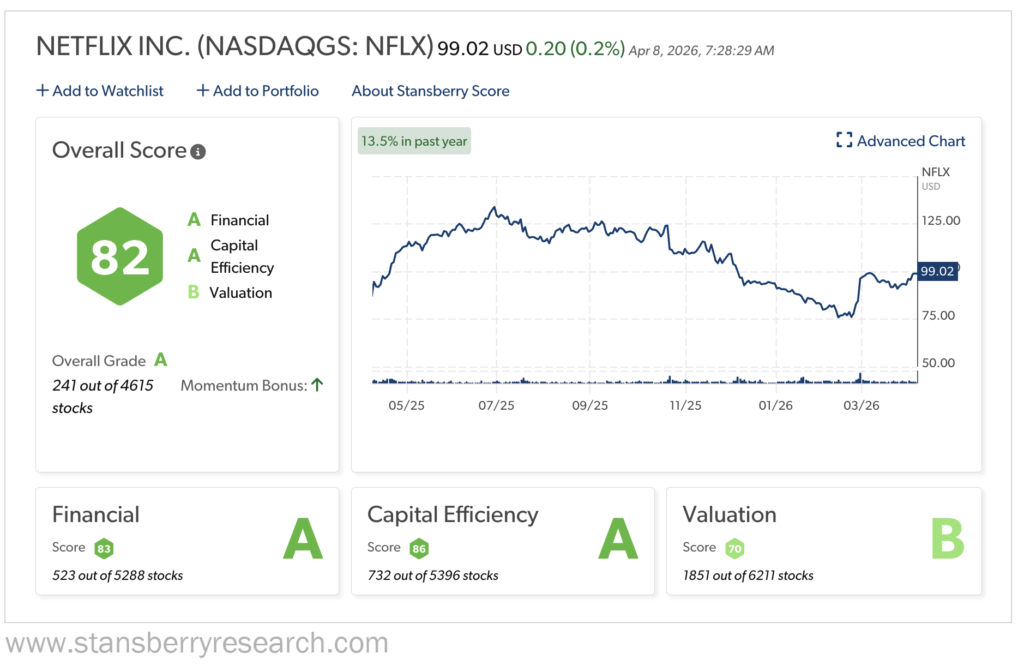The width and height of the screenshot is (1024, 665).
Task: Click the Overall Score info icon
Action: pyautogui.click(x=198, y=152)
